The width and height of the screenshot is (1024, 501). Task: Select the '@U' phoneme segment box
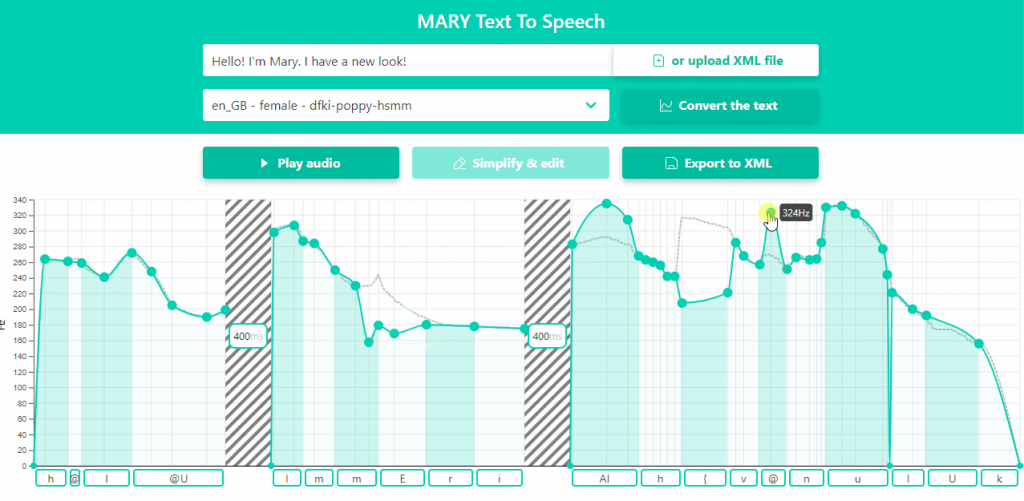coord(177,479)
